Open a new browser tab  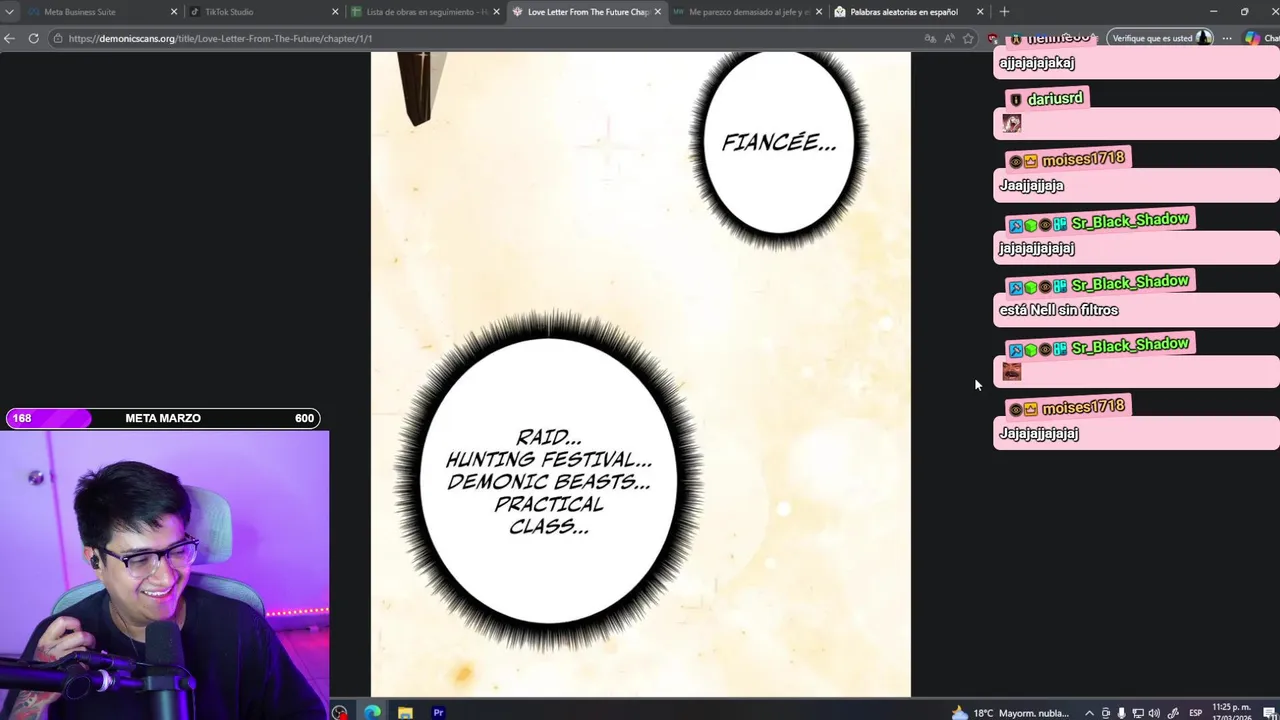[1004, 12]
